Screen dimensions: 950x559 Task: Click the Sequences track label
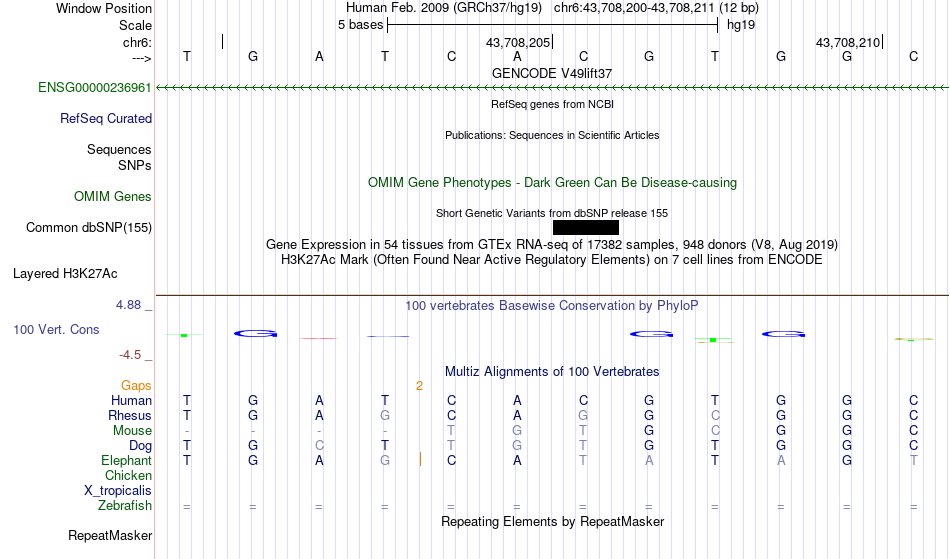tap(119, 150)
